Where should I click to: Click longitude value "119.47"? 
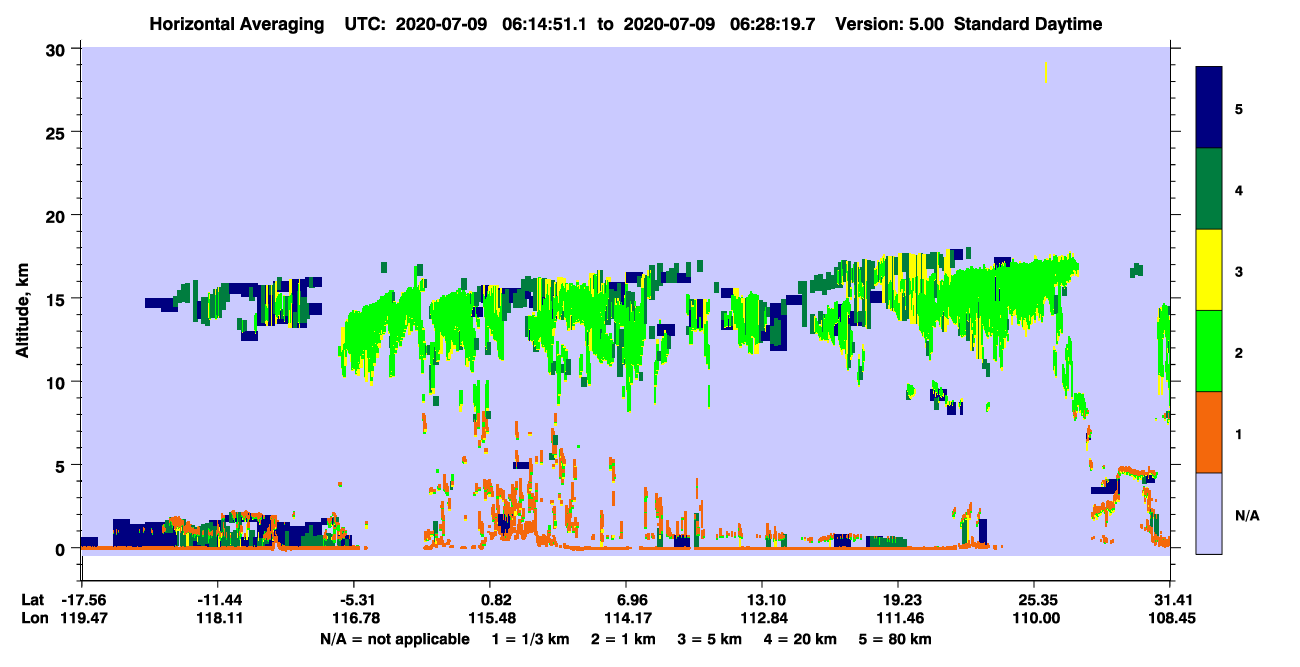[x=83, y=618]
